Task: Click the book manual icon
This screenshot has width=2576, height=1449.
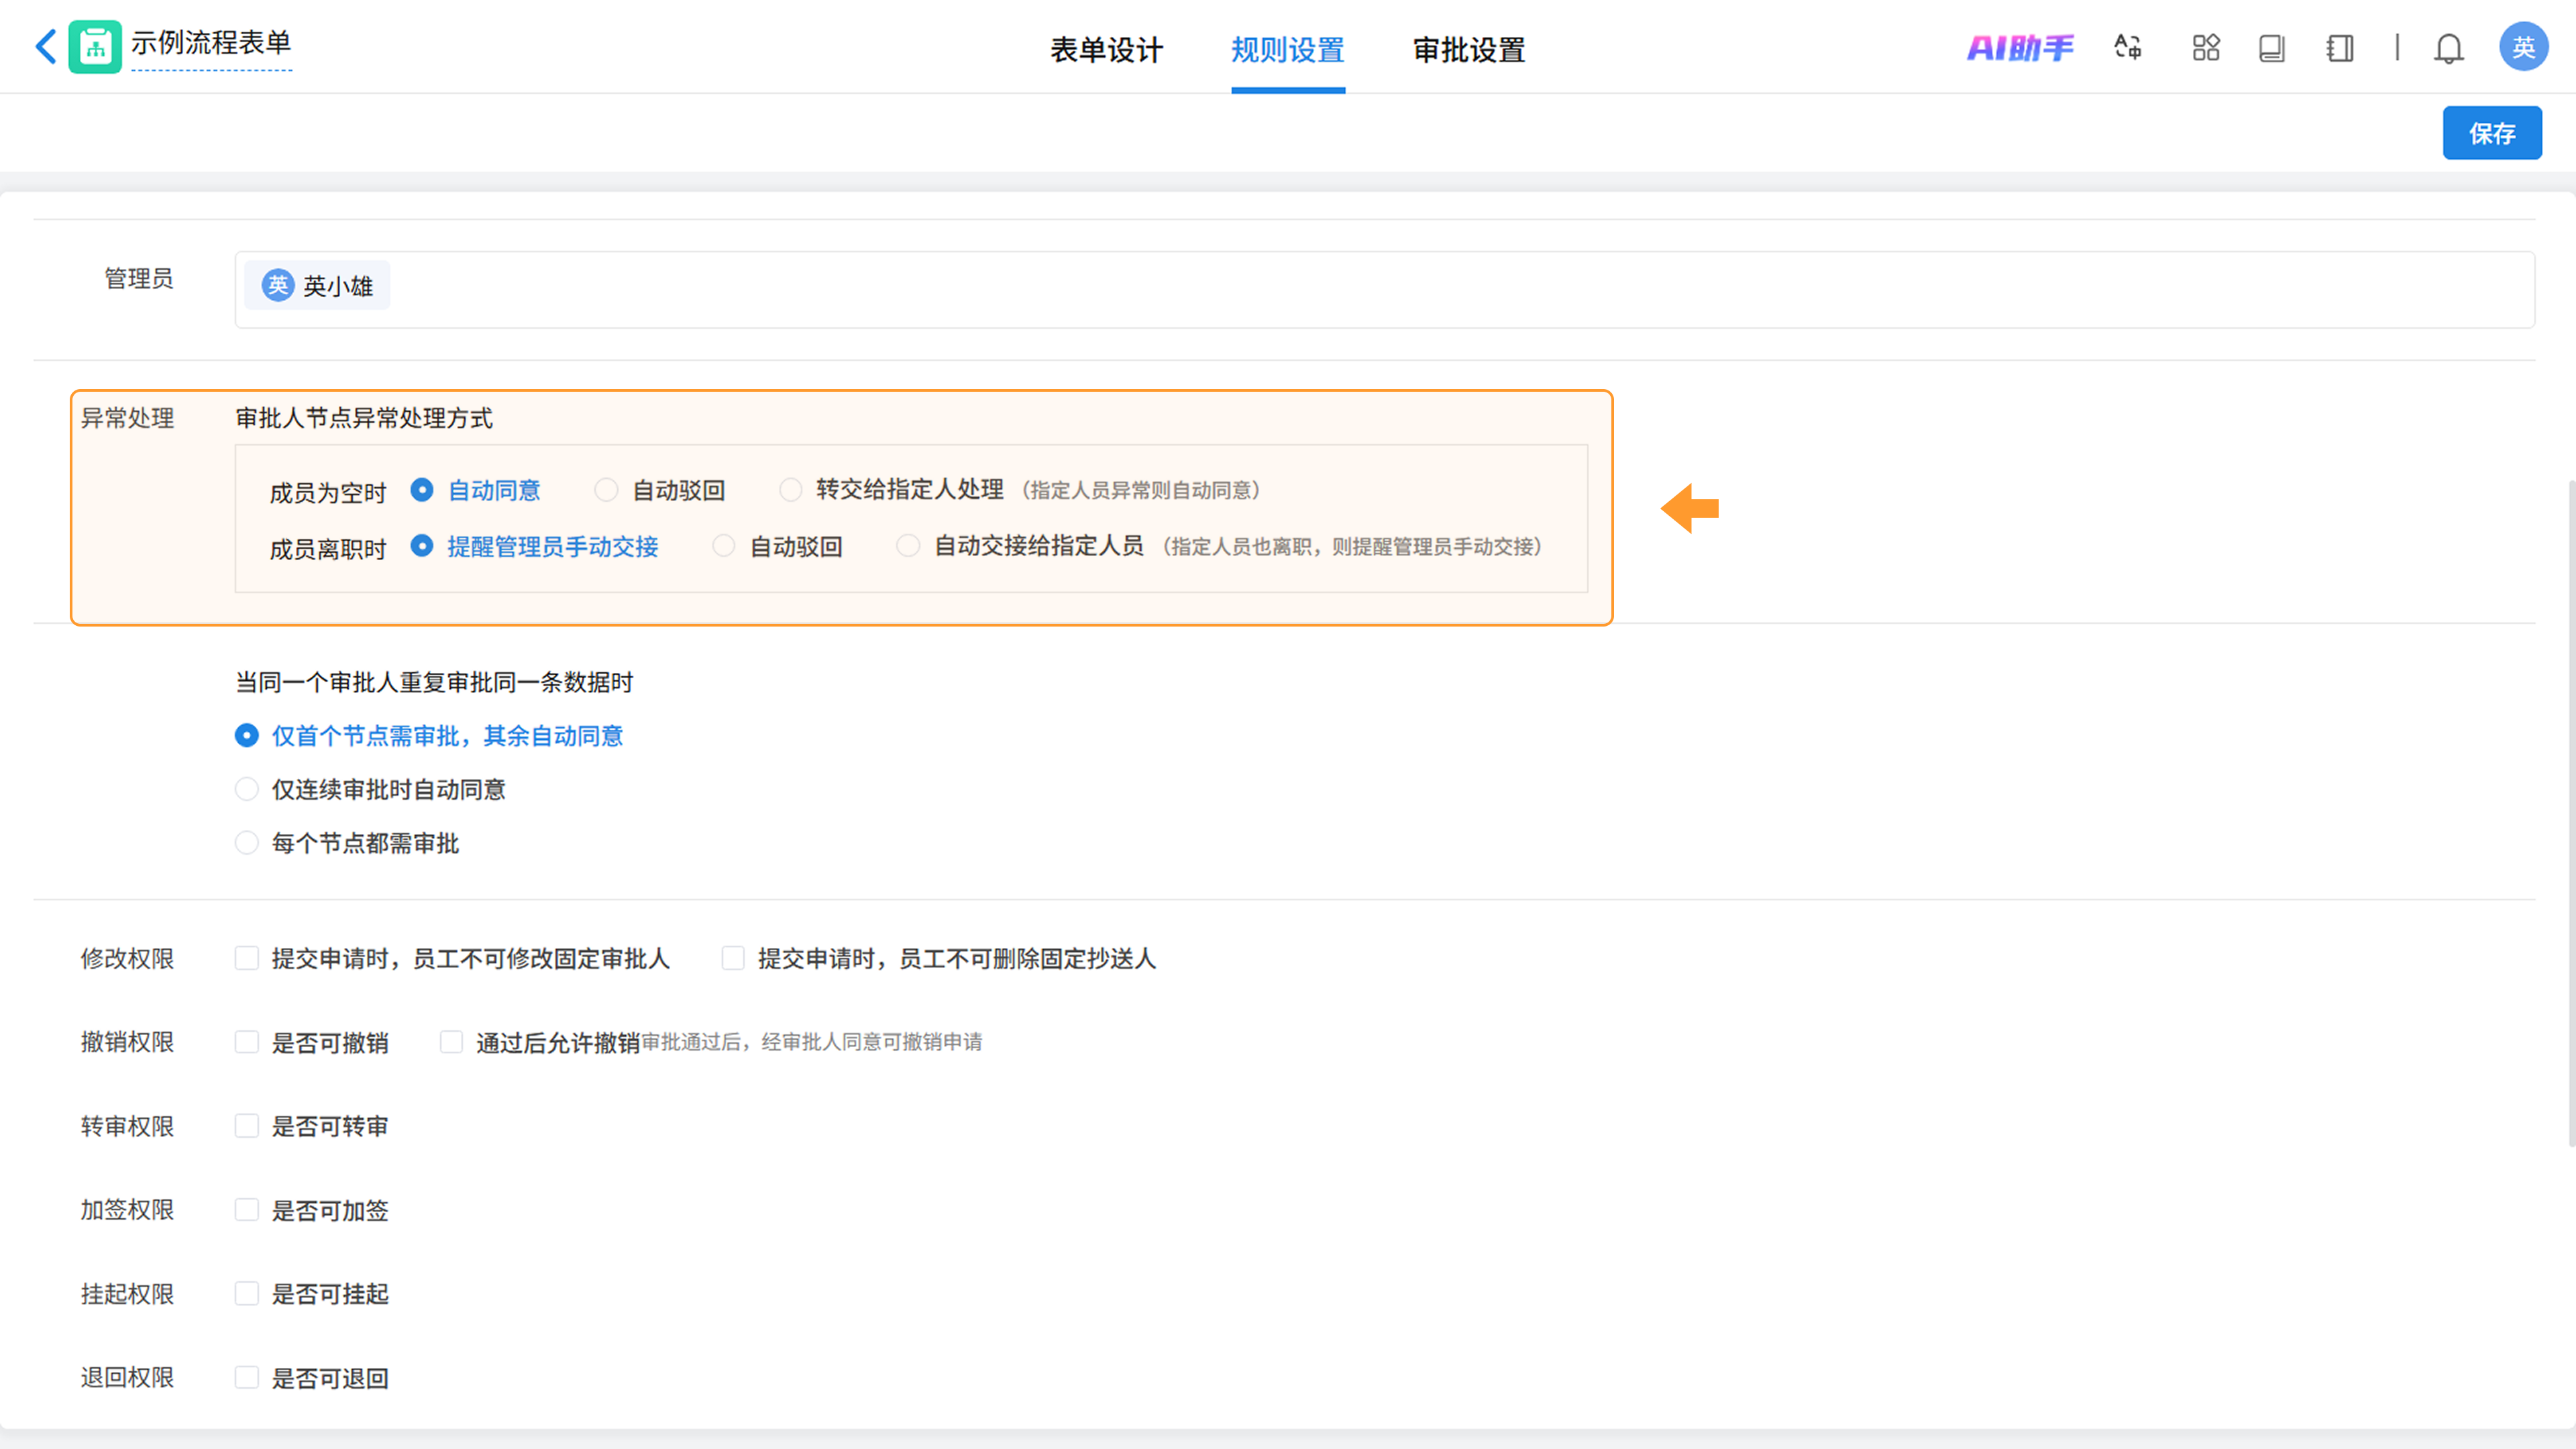Action: [x=2271, y=48]
